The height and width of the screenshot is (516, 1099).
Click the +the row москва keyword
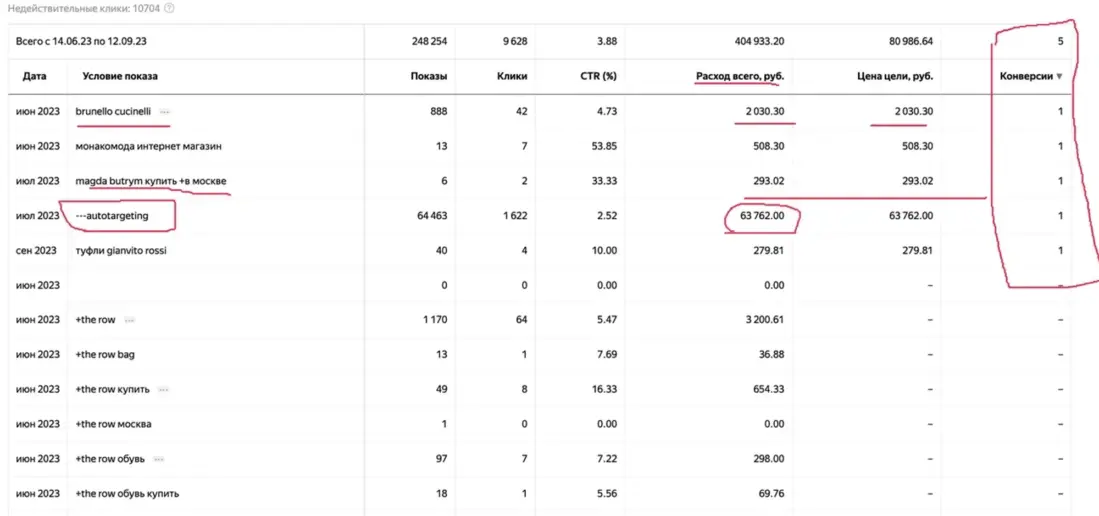click(113, 424)
